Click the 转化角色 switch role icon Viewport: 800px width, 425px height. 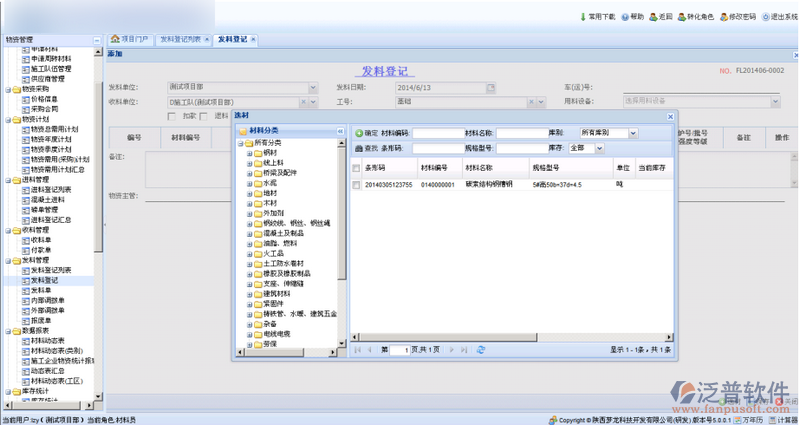click(682, 17)
